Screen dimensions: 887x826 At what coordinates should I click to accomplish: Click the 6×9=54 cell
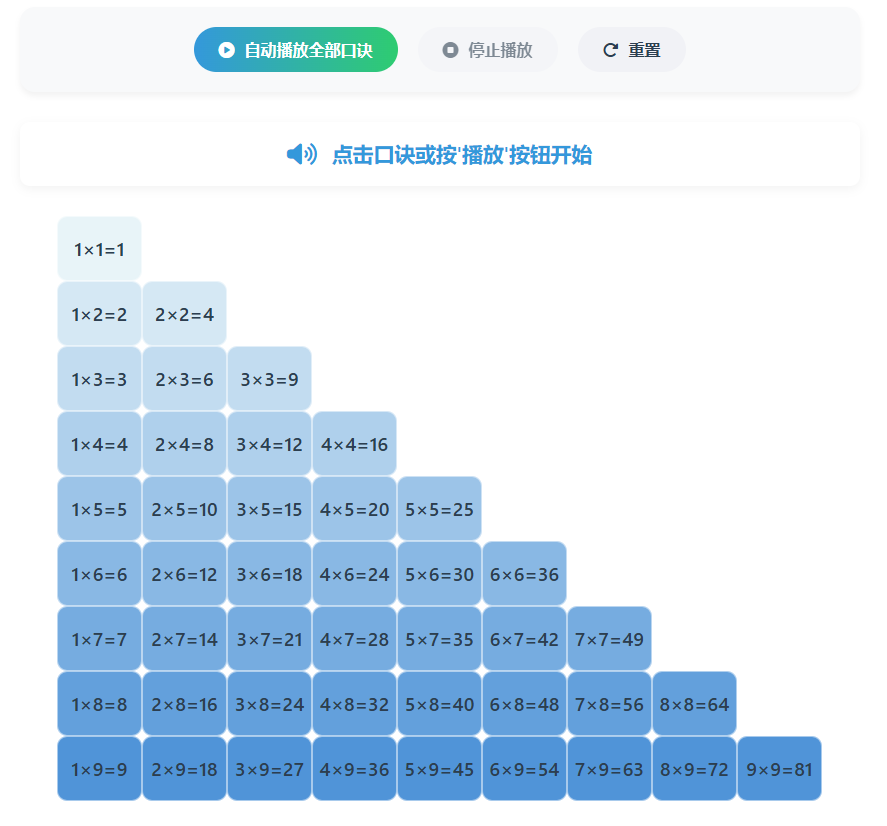coord(524,769)
